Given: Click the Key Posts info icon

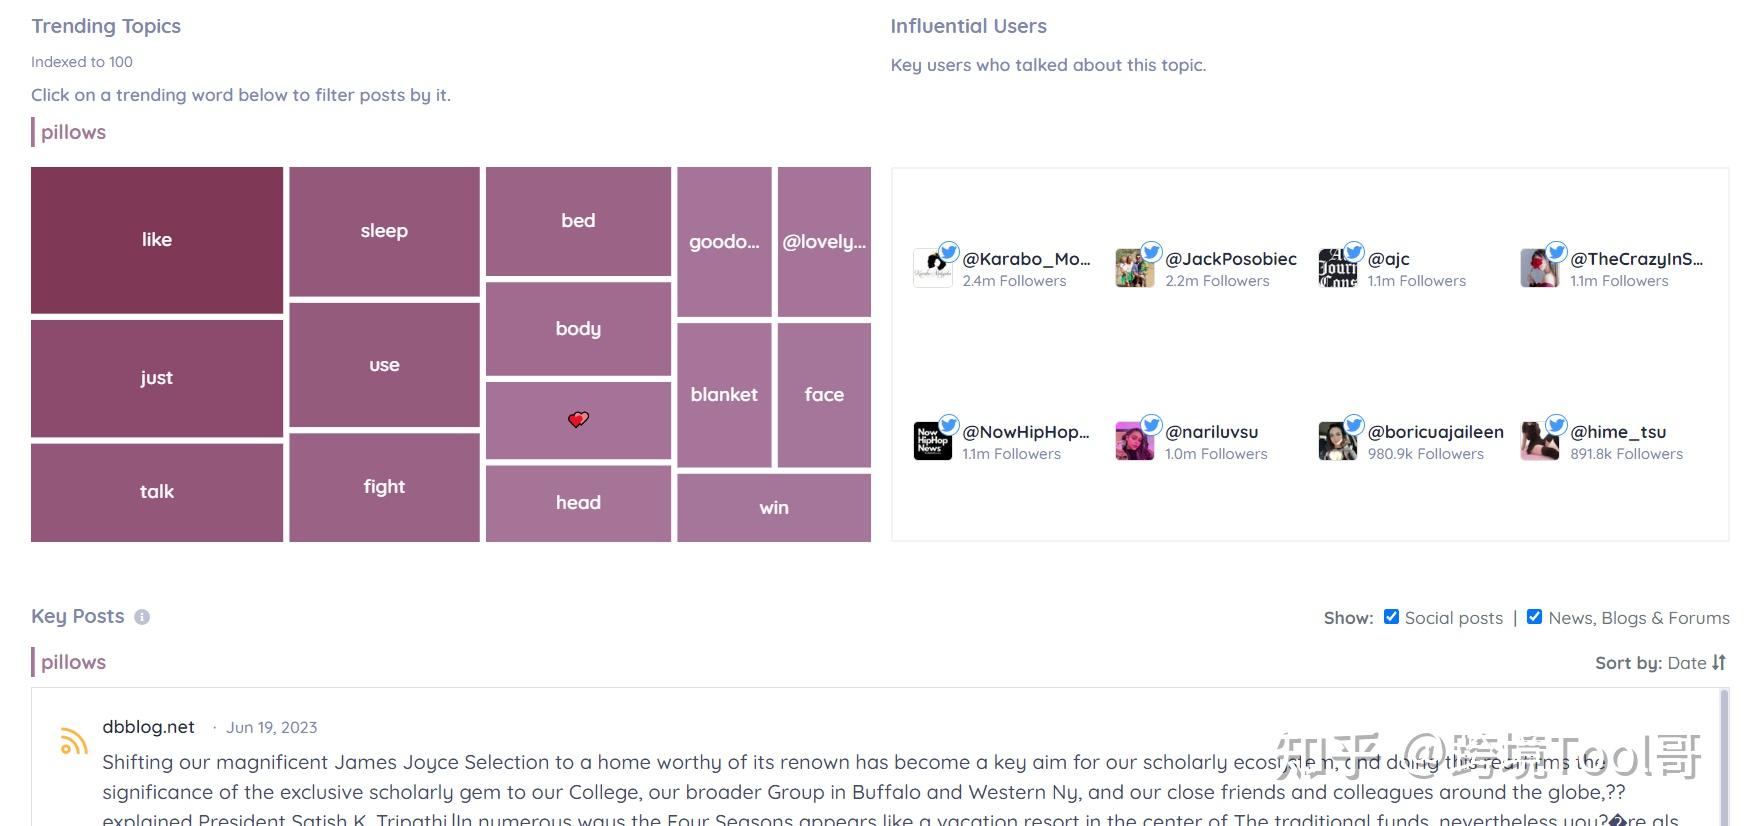Looking at the screenshot, I should coord(142,617).
